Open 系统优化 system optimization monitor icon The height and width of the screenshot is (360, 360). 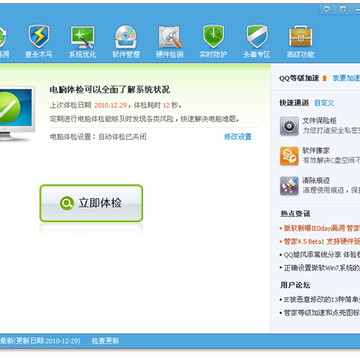(83, 42)
